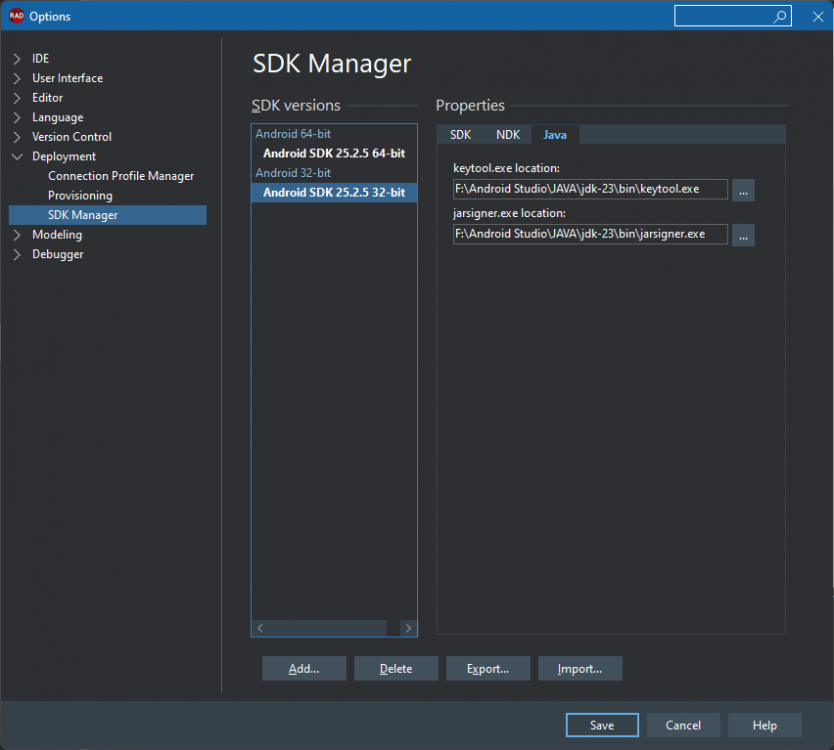Click the keytool.exe location field
The height and width of the screenshot is (750, 834).
coord(590,189)
